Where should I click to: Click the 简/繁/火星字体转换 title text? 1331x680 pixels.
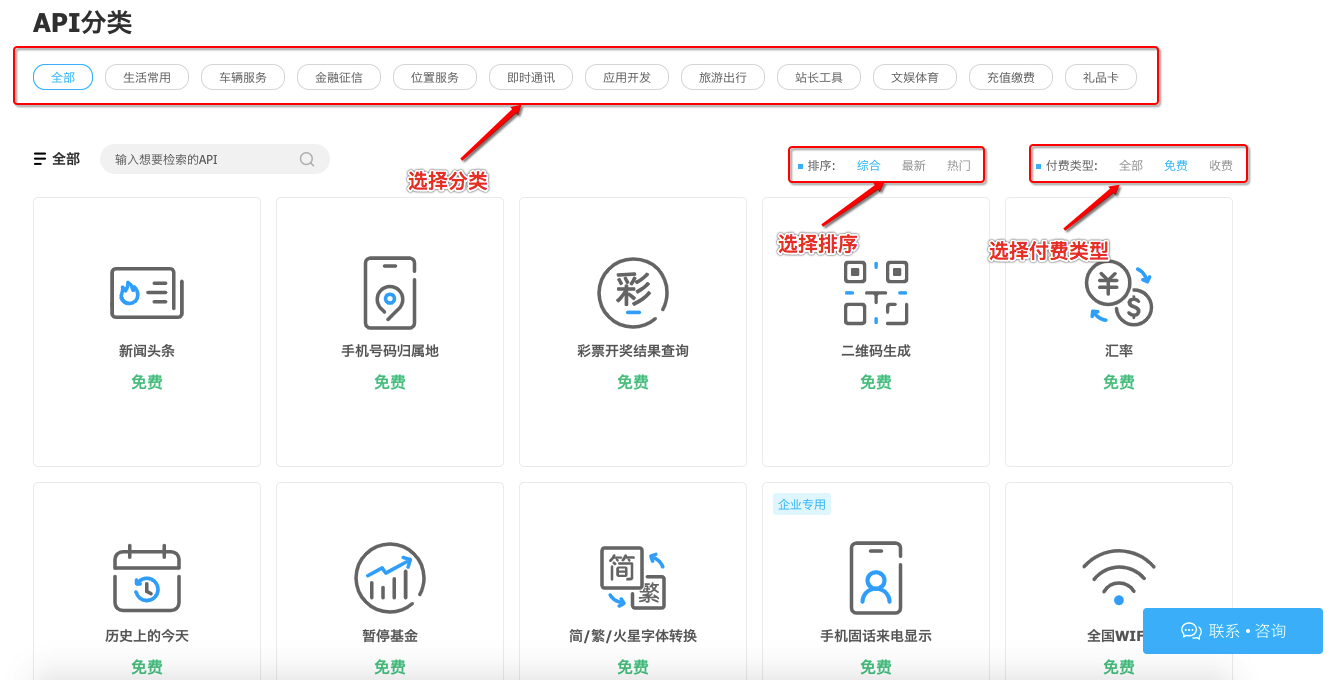coord(633,636)
